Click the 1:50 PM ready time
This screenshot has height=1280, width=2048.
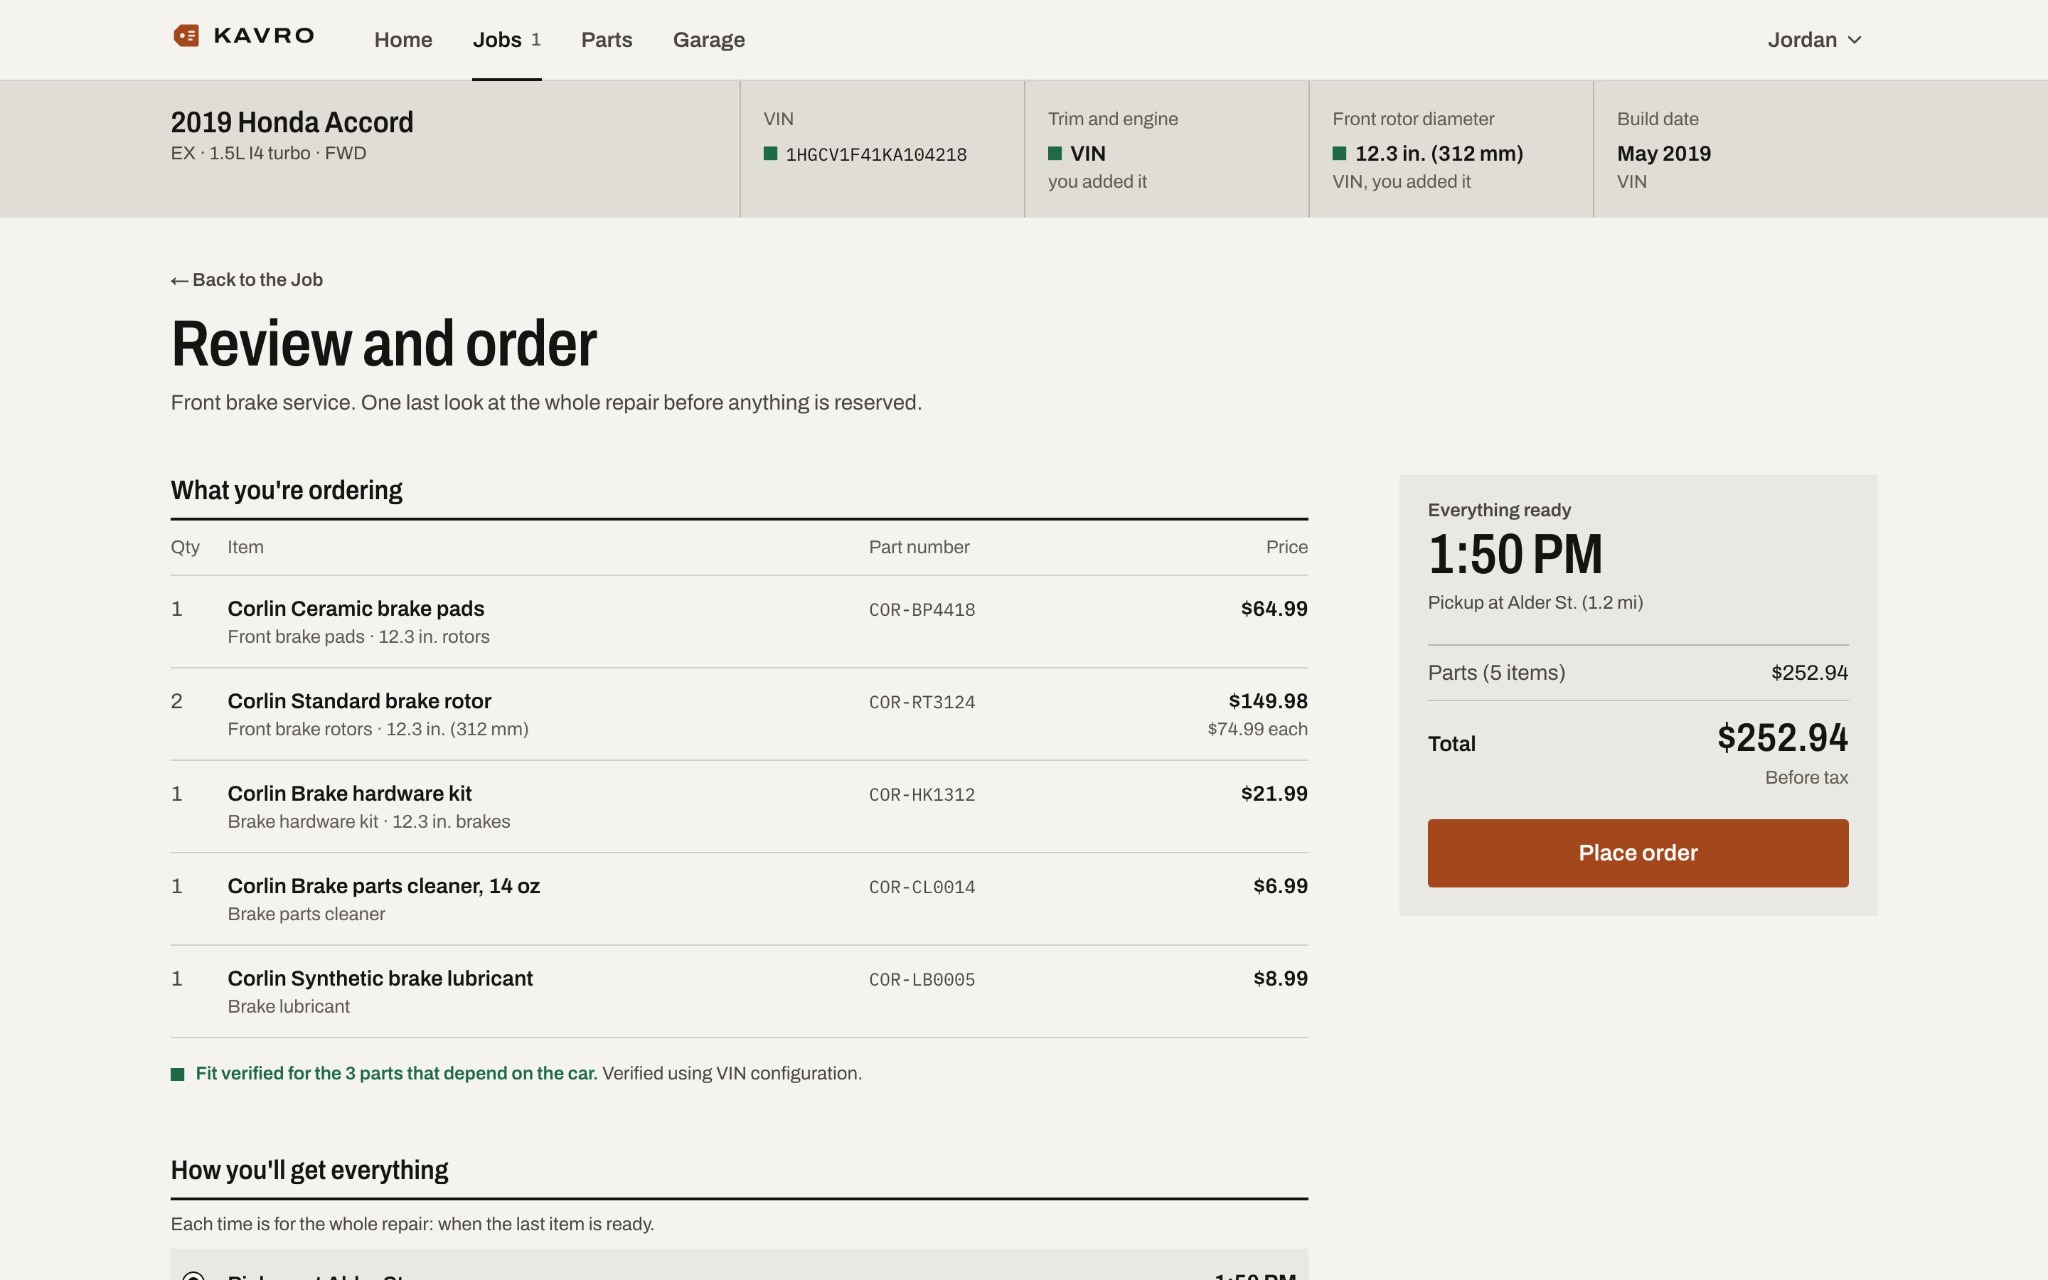click(x=1515, y=555)
